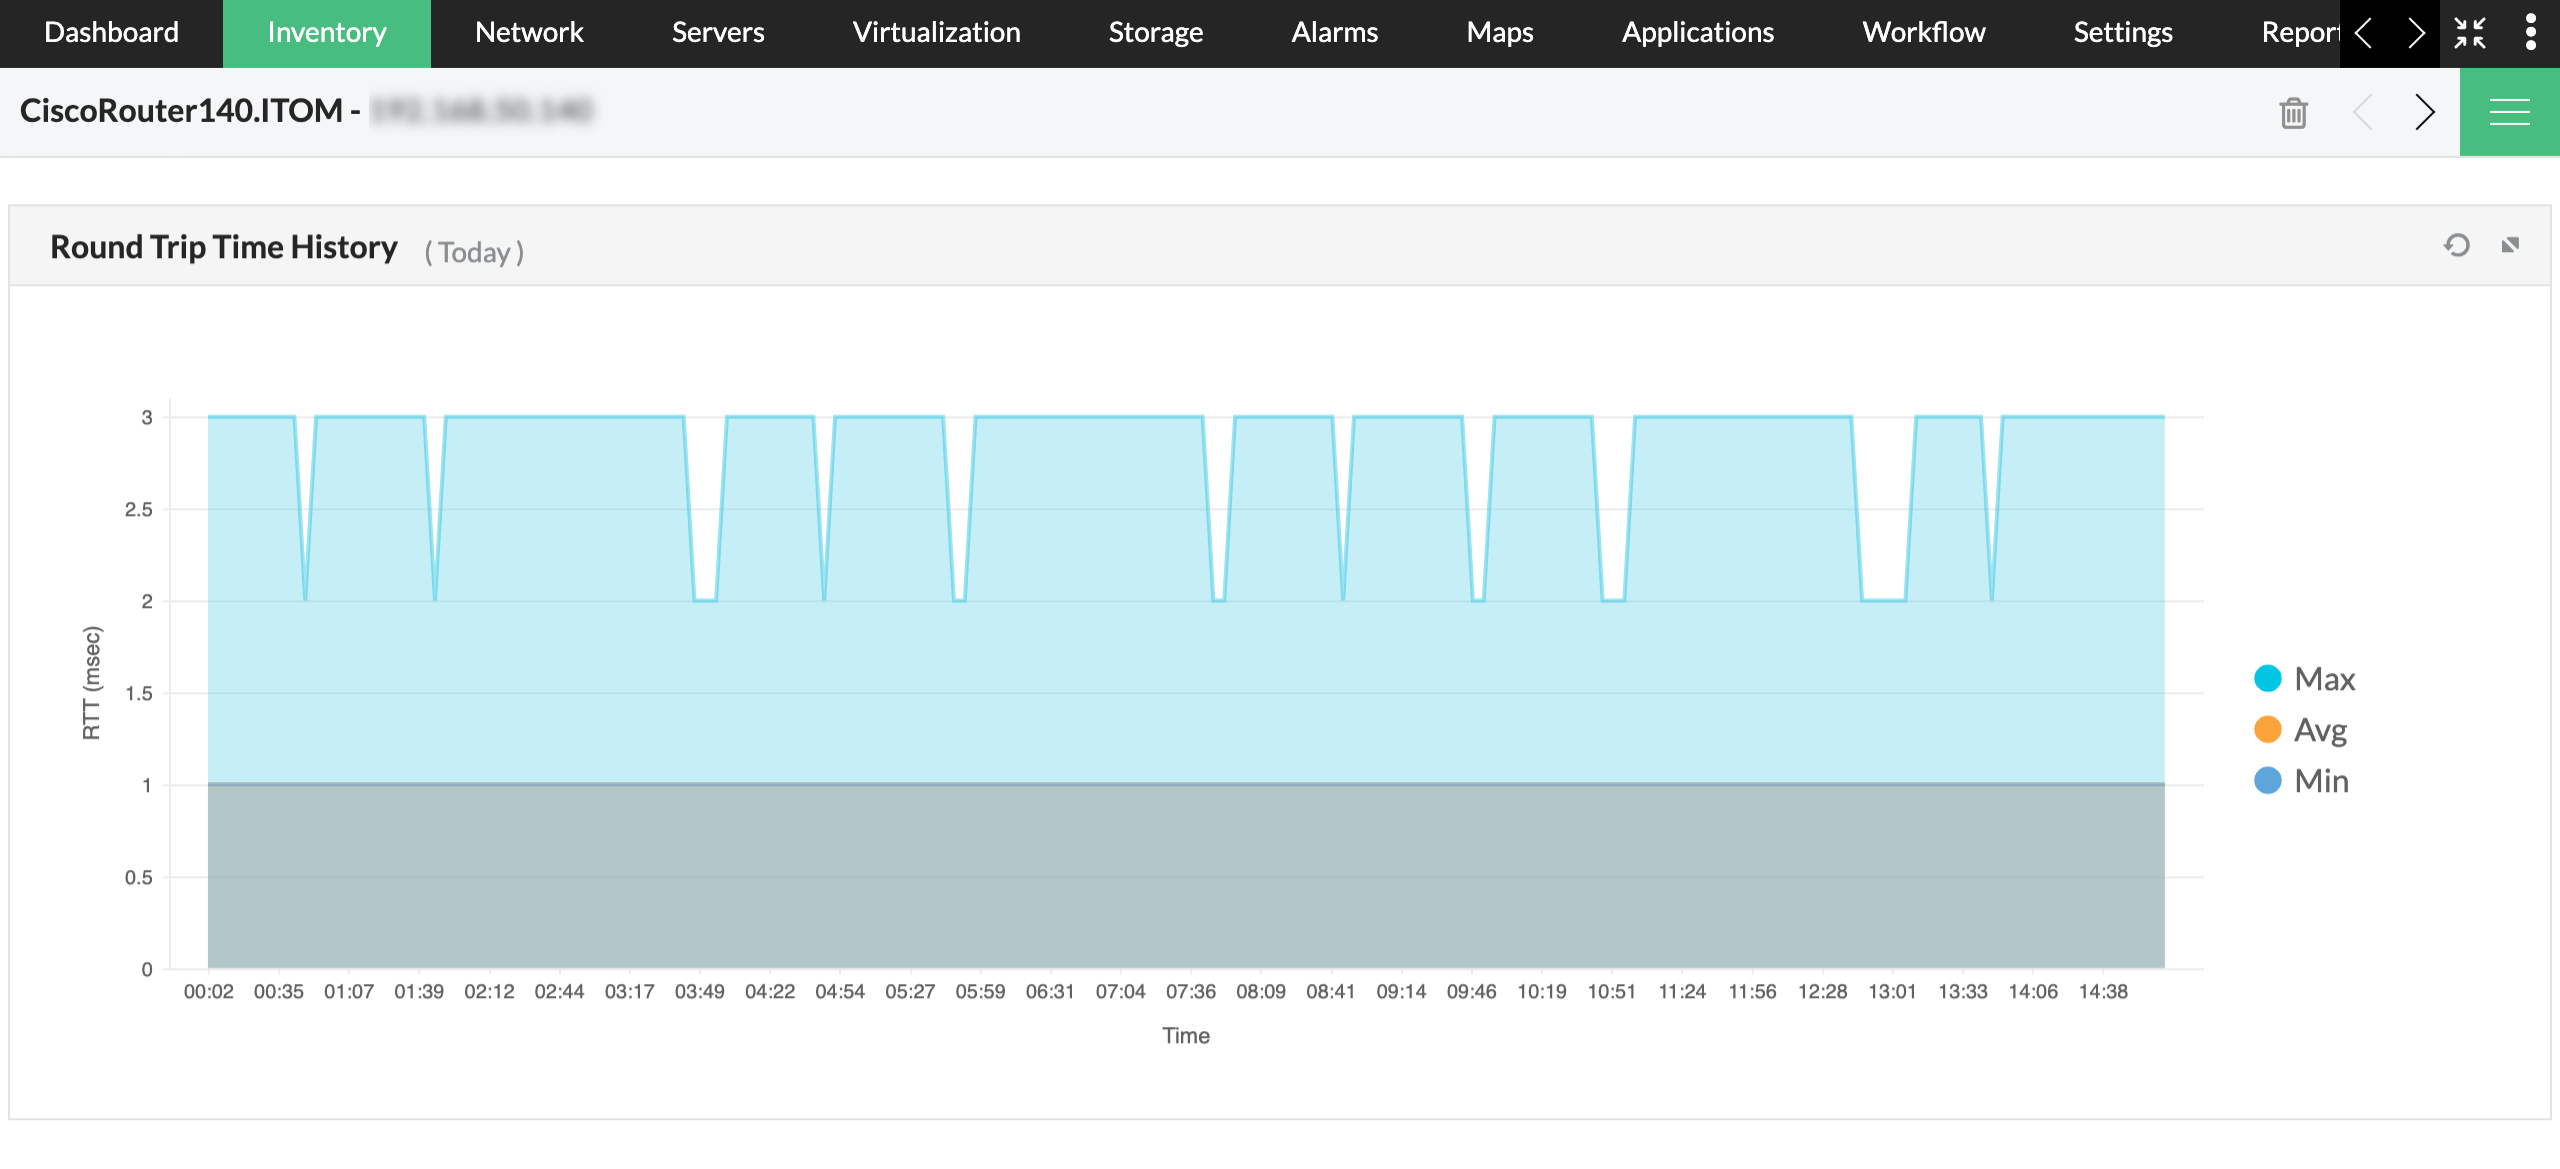Image resolution: width=2560 pixels, height=1169 pixels.
Task: Click the trash delete device icon
Action: pos(2293,112)
